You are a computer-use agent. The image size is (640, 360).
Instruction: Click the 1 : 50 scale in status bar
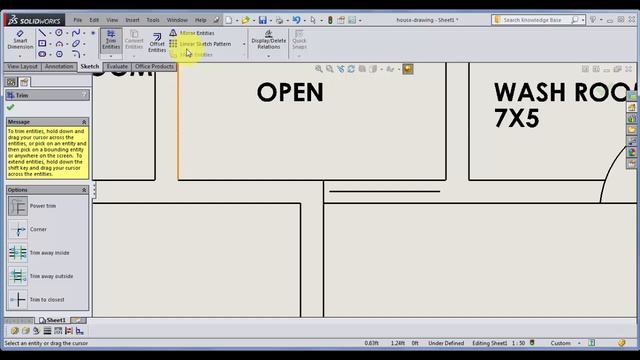pyautogui.click(x=518, y=343)
